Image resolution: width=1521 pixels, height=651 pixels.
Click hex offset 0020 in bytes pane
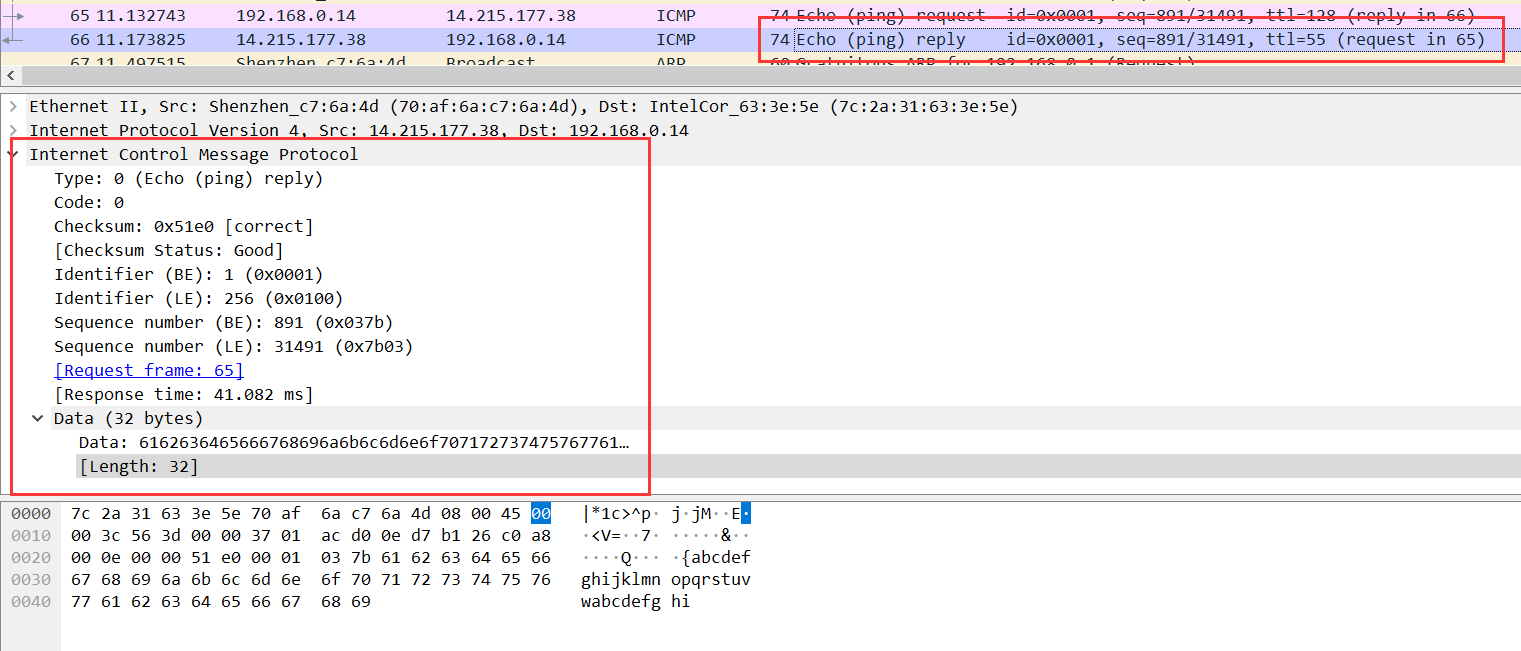(31, 558)
